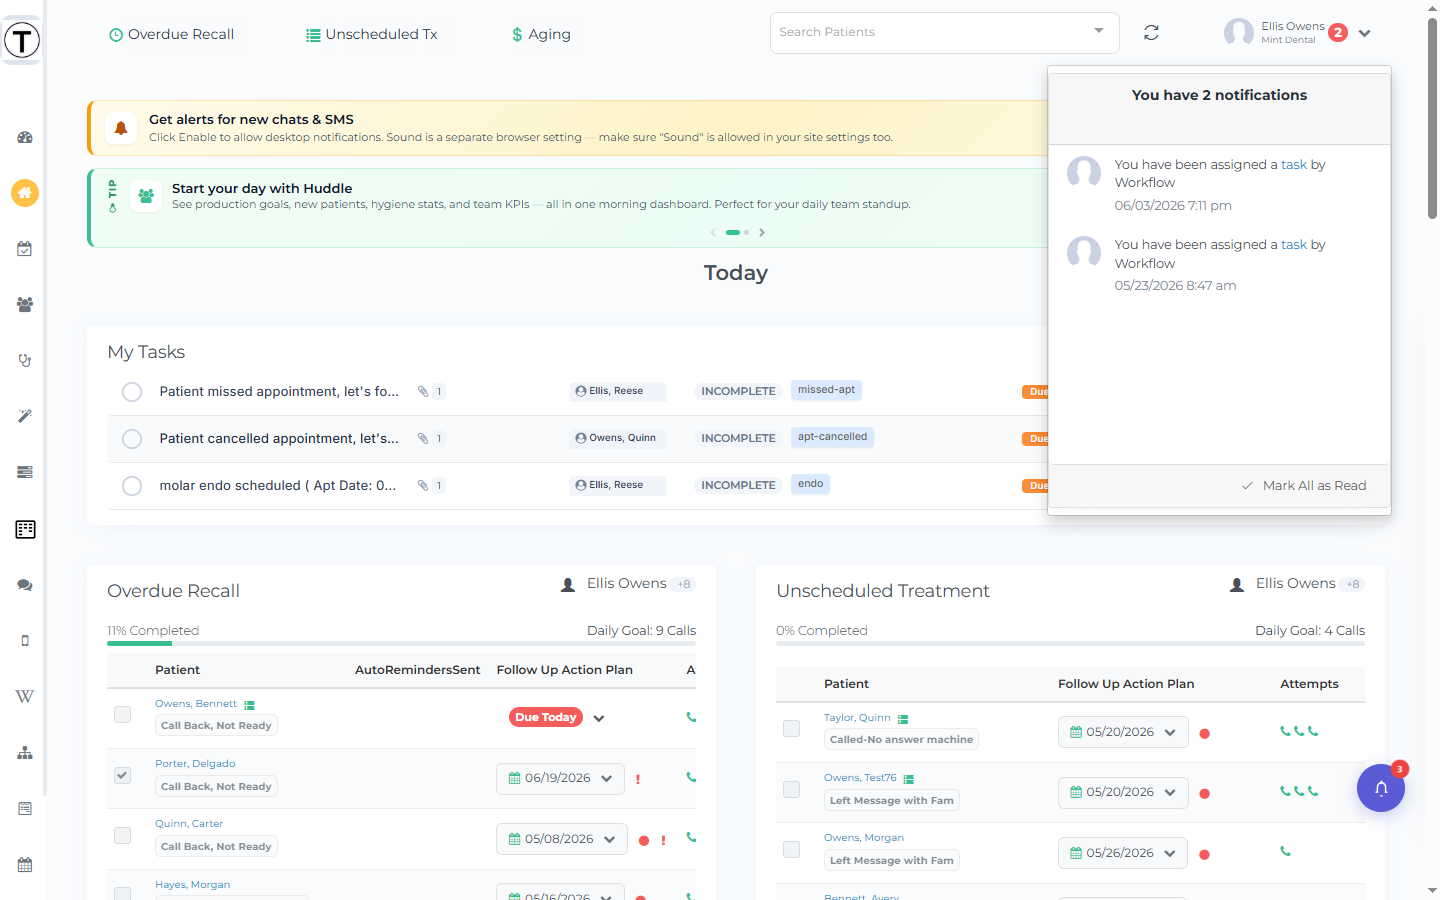Click the mobile phone icon in sidebar
Image resolution: width=1440 pixels, height=900 pixels.
(x=25, y=641)
